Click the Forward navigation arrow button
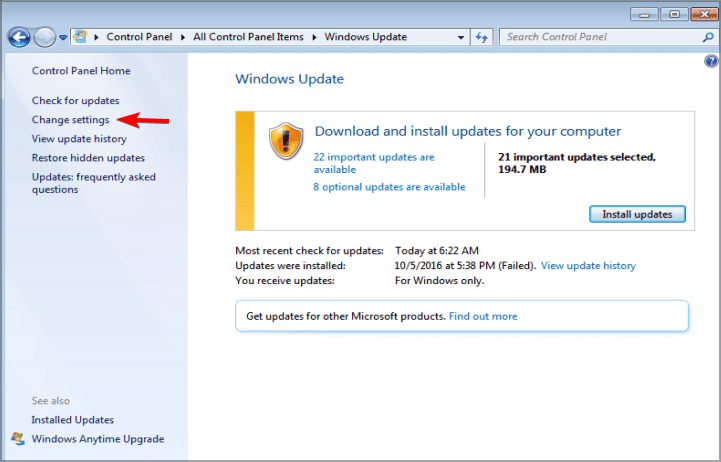This screenshot has width=721, height=462. [45, 37]
